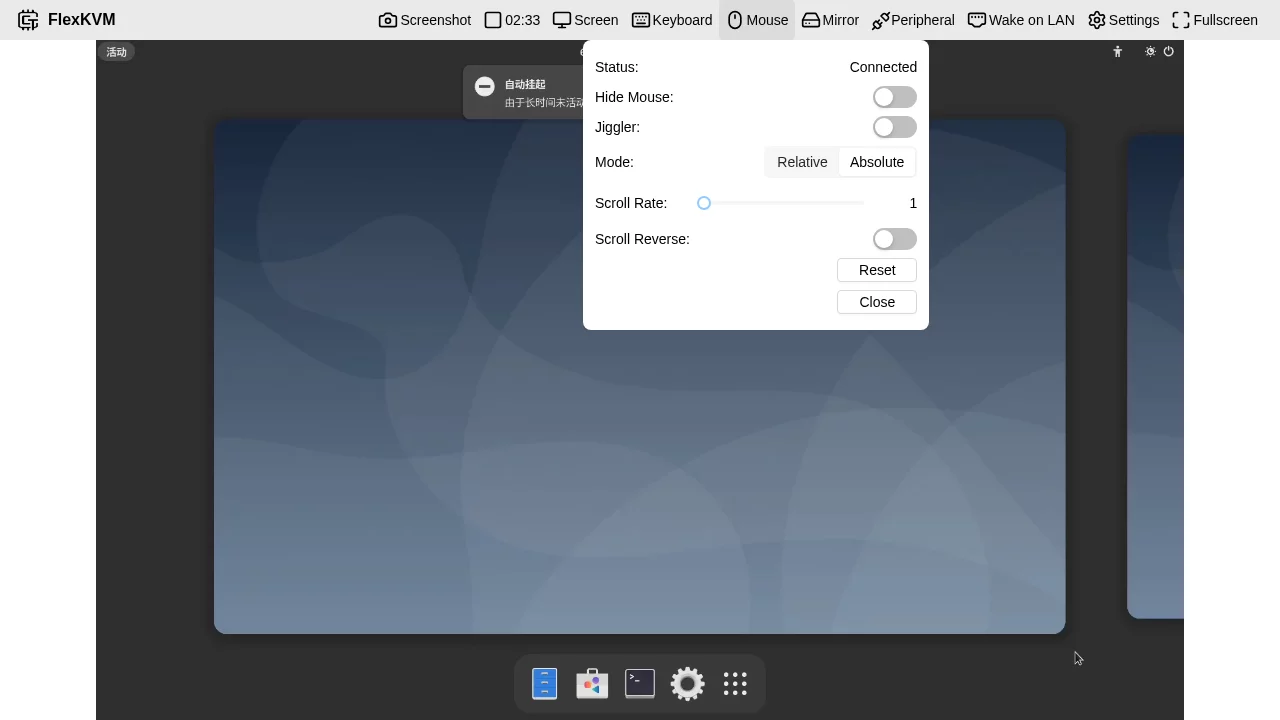Click the power icon in top bar
The width and height of the screenshot is (1280, 720).
point(1168,52)
